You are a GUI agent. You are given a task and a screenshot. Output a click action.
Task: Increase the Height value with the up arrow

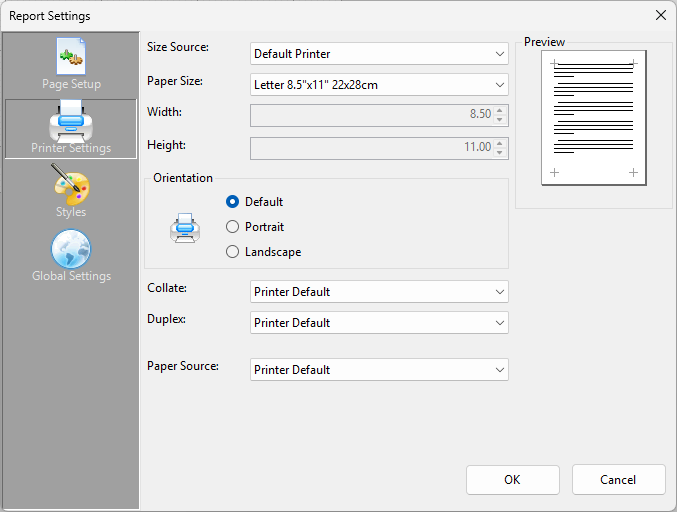[x=500, y=143]
